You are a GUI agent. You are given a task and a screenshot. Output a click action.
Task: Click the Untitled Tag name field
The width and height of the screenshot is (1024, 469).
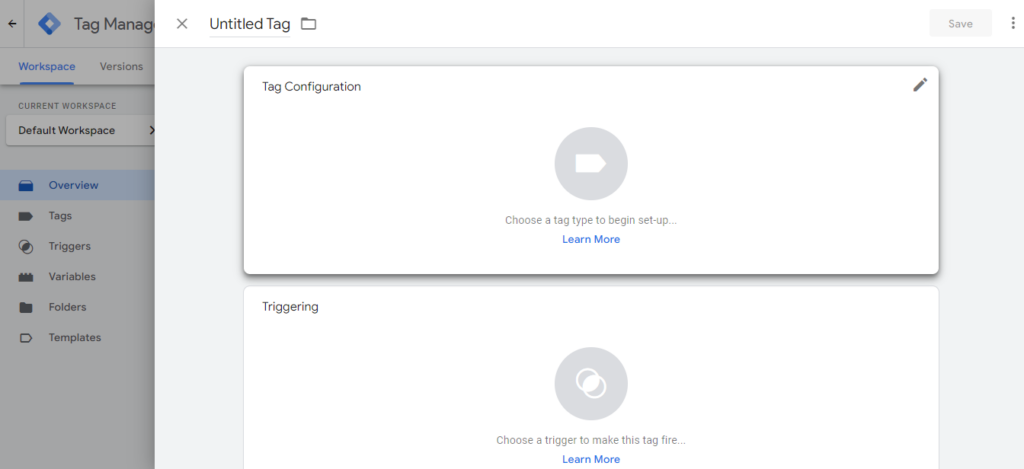[249, 24]
